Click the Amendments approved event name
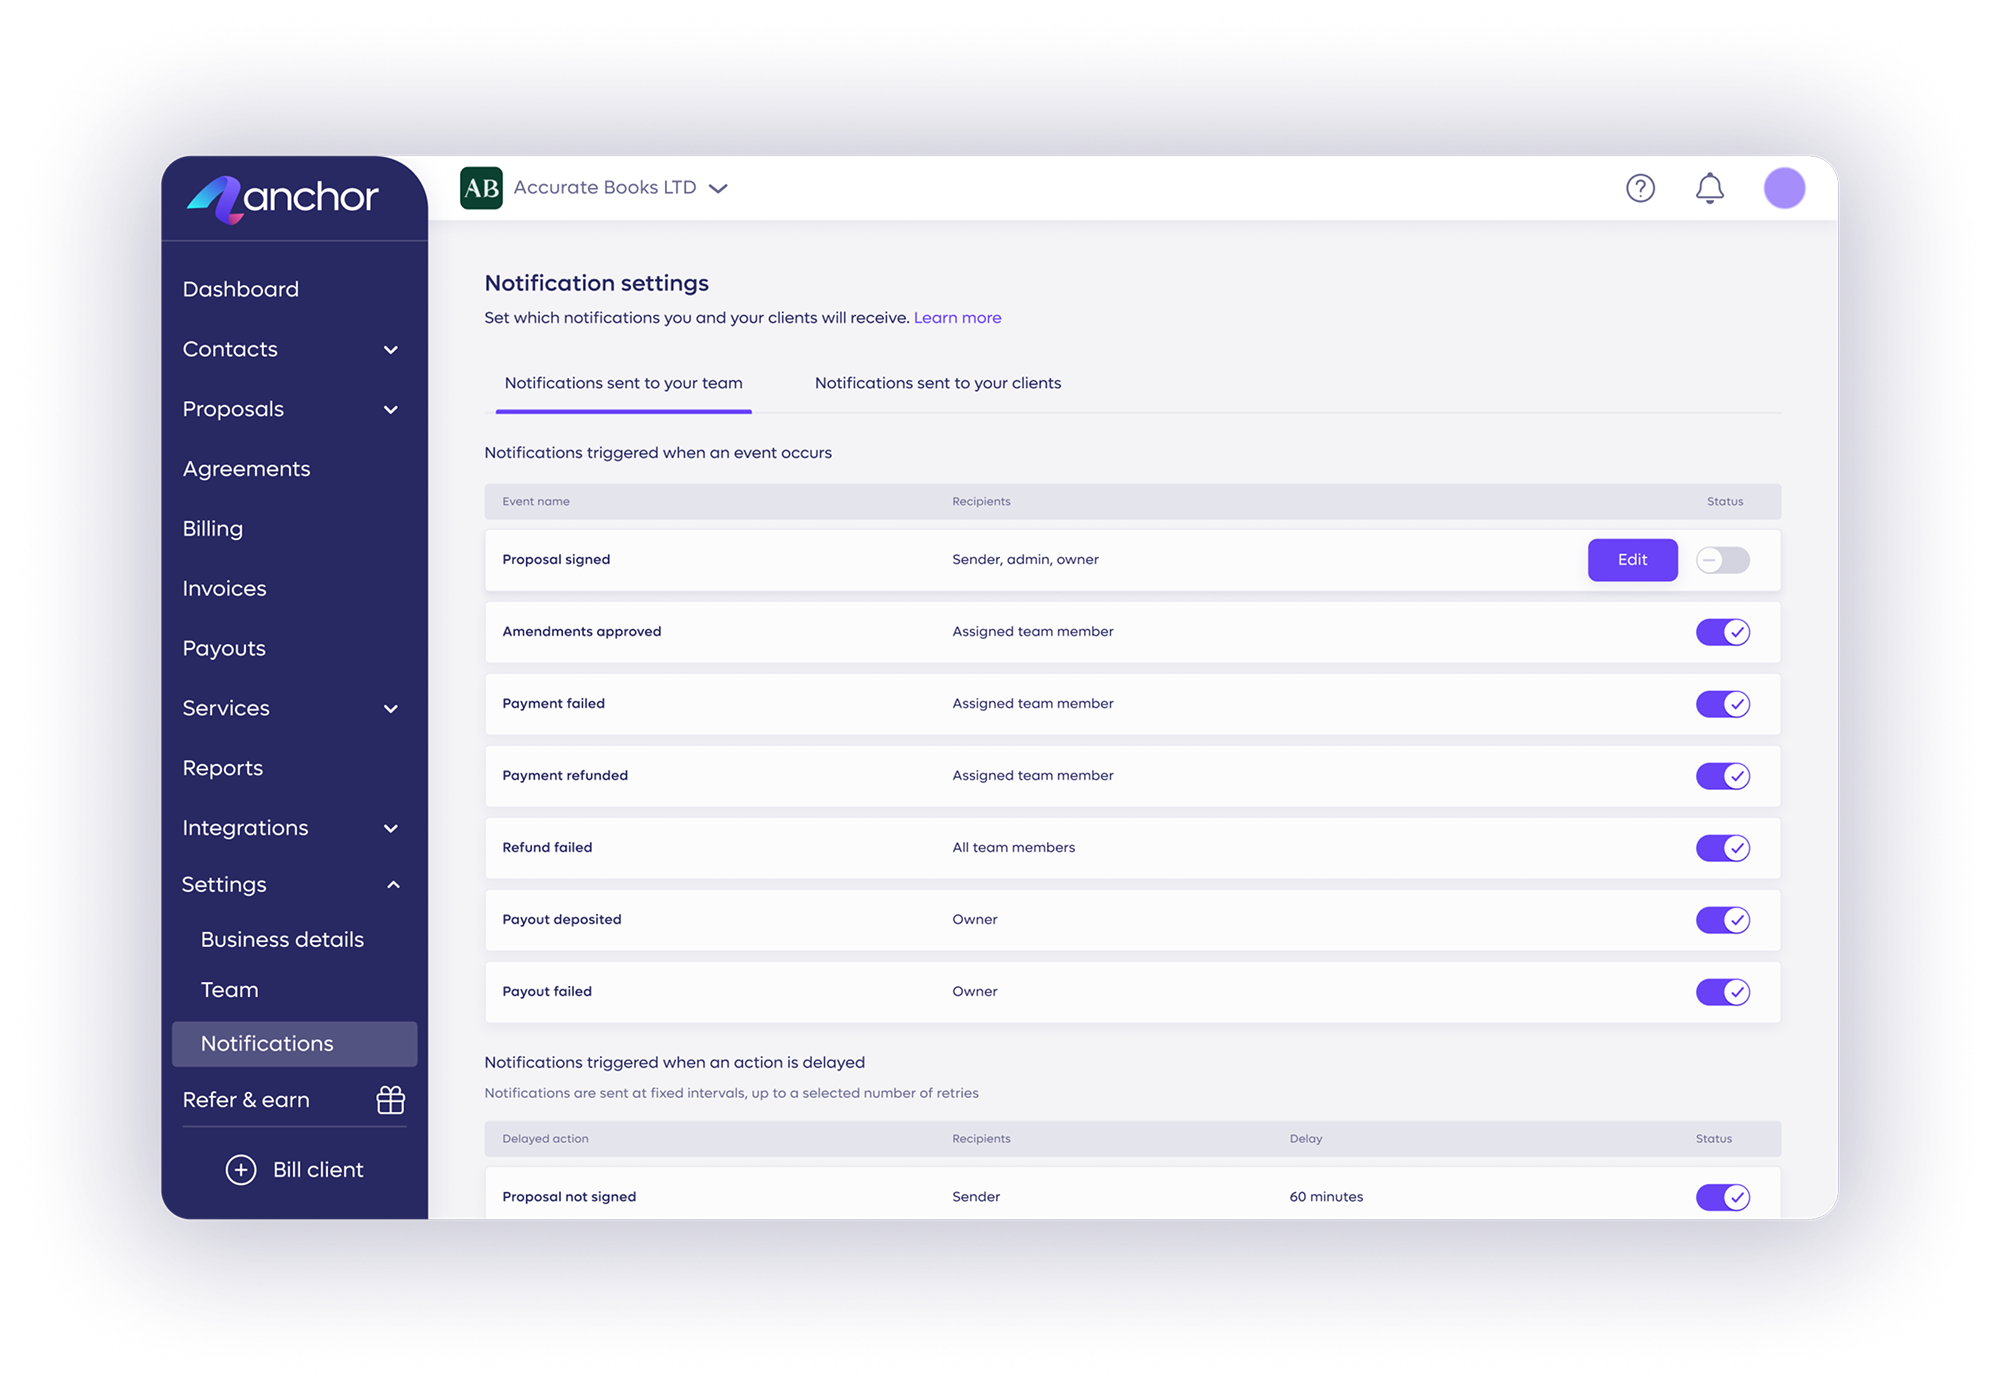Screen dimensions: 2000x1386 582,632
